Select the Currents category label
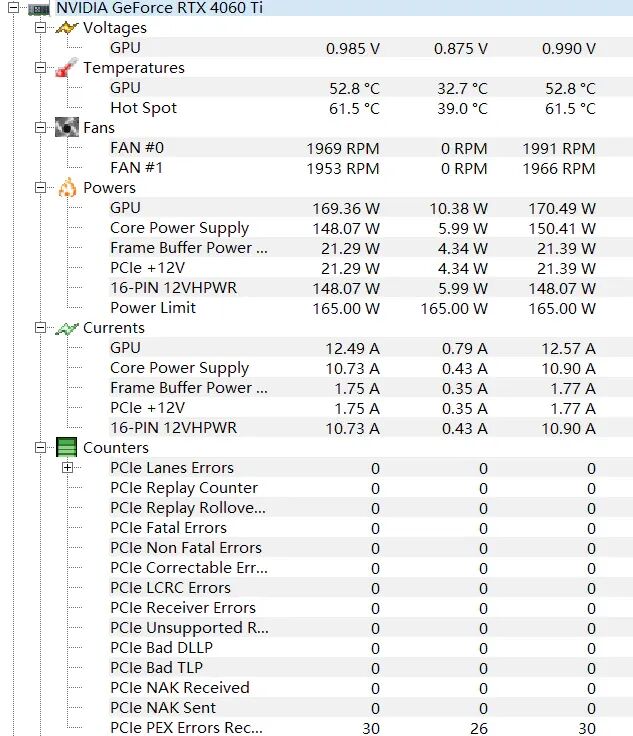 [x=114, y=328]
